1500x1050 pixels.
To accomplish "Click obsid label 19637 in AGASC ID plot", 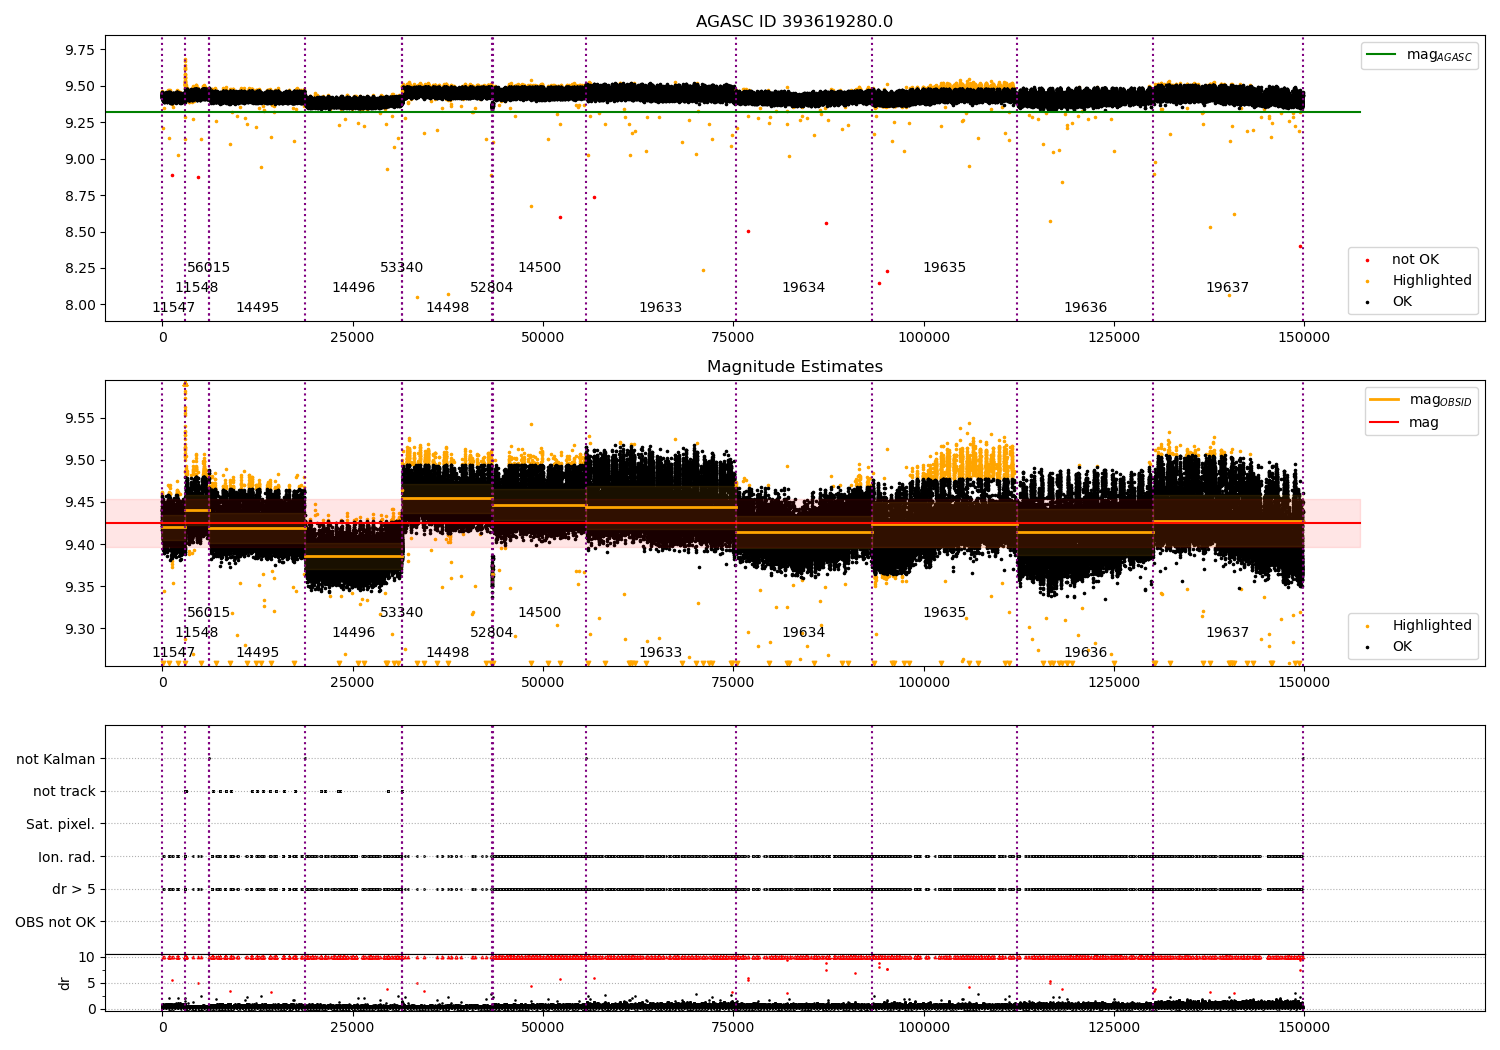I will (x=1228, y=288).
